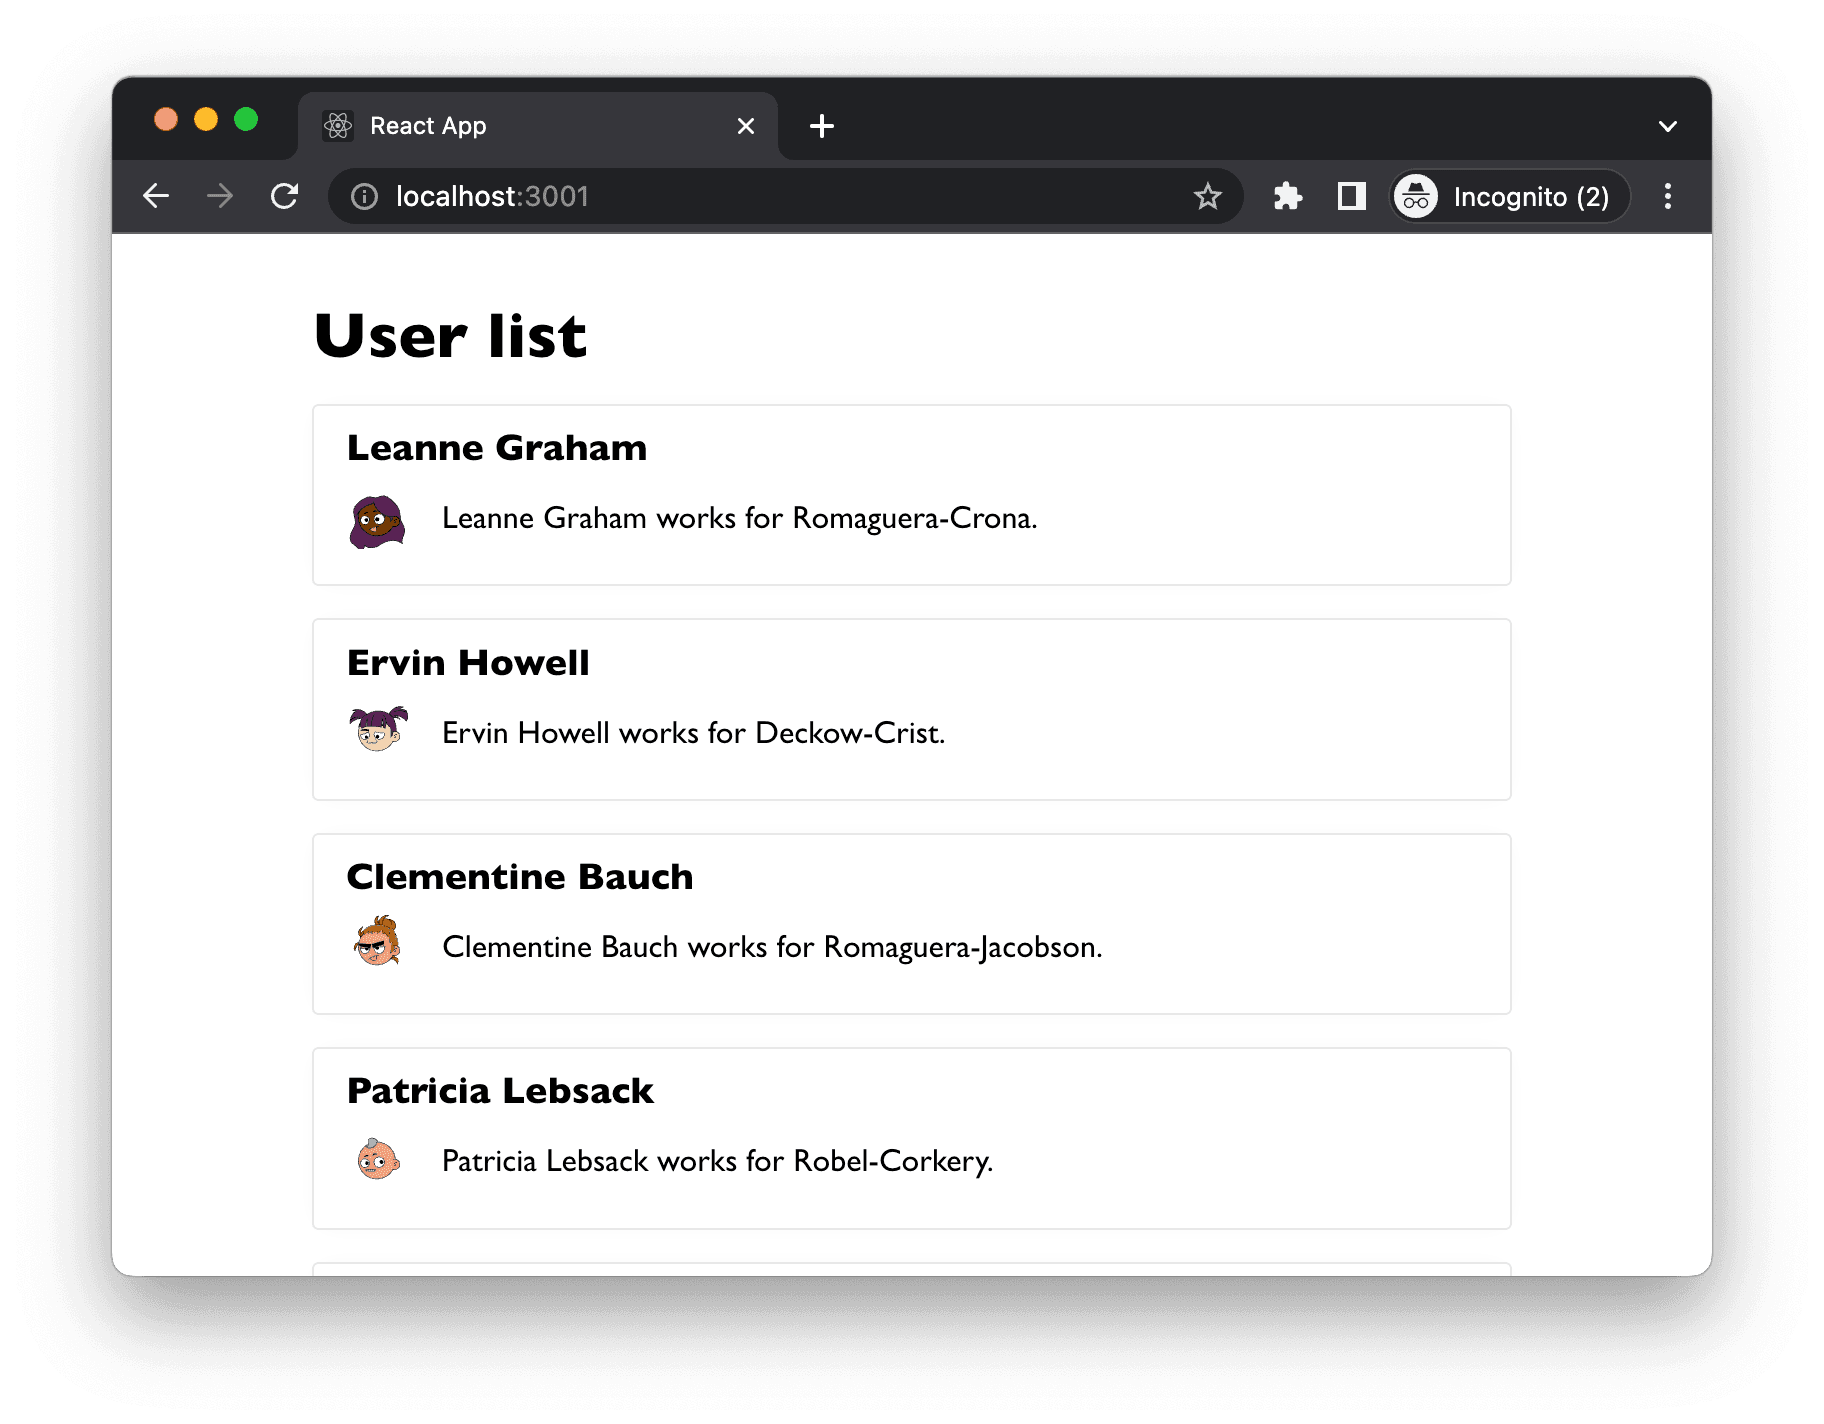1824x1424 pixels.
Task: Reload the current page
Action: click(285, 196)
